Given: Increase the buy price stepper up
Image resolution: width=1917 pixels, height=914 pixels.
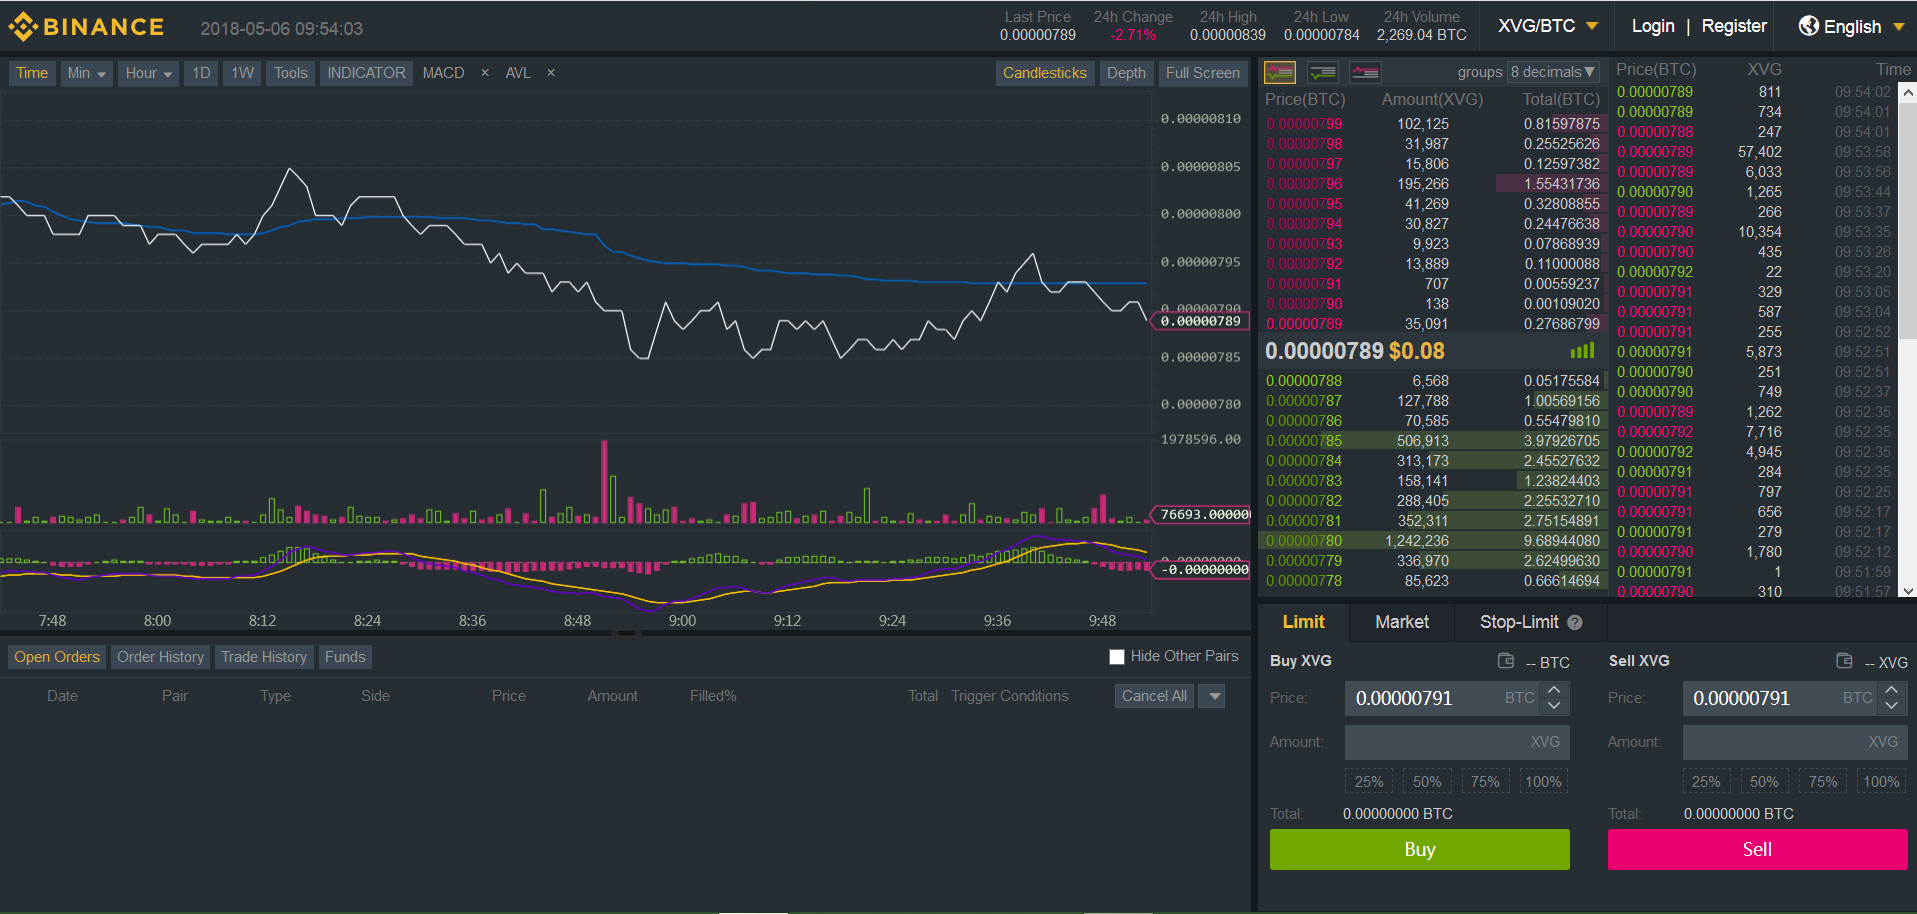Looking at the screenshot, I should (x=1554, y=690).
